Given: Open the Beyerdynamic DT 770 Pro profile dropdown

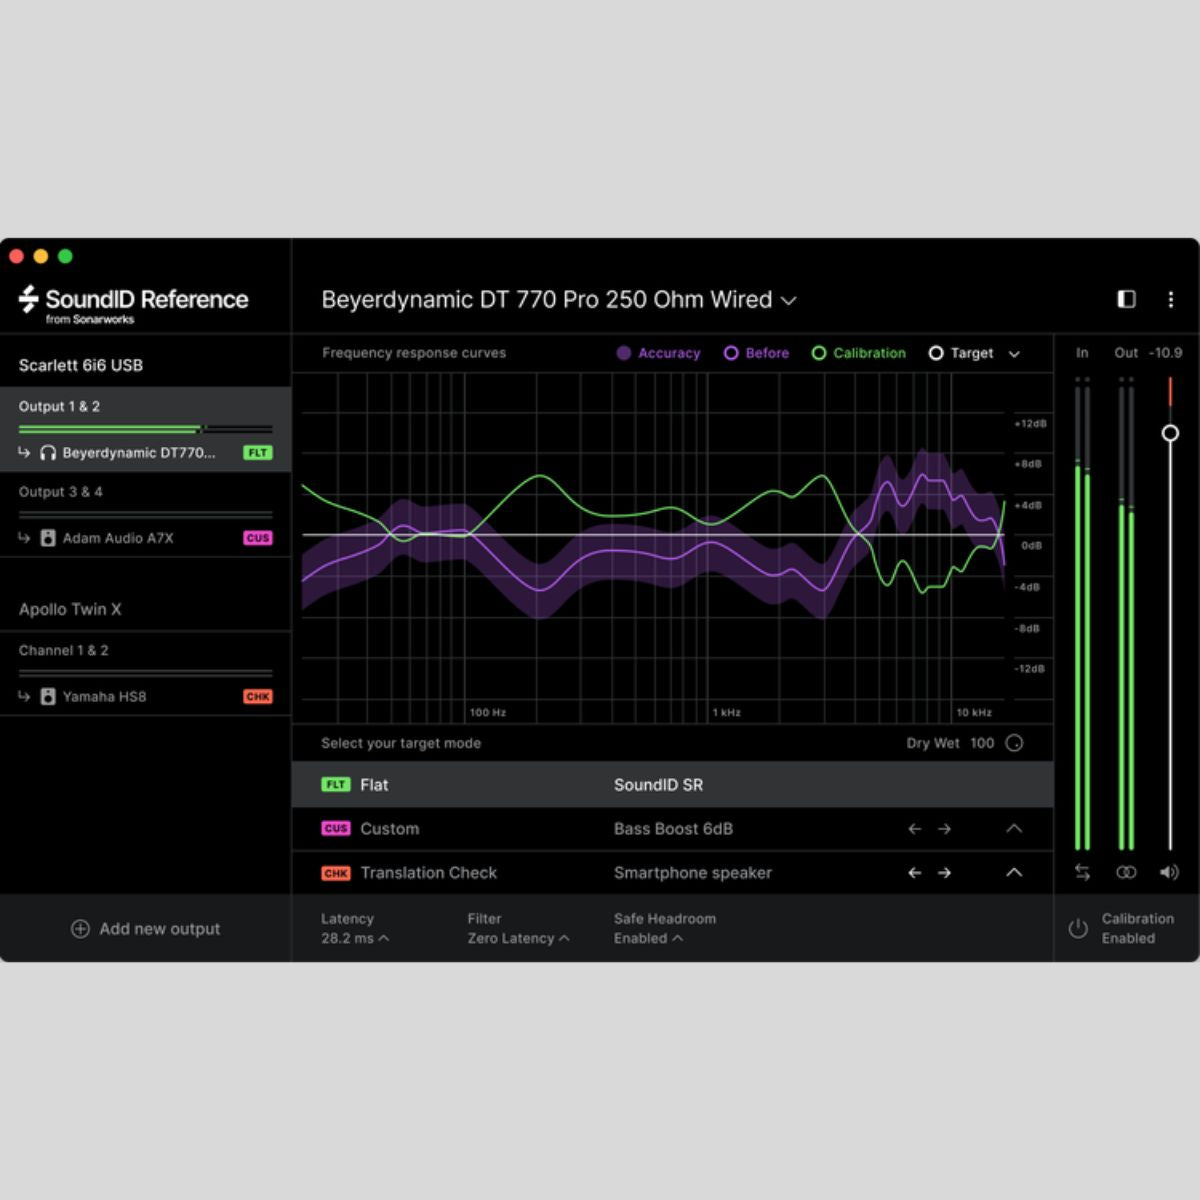Looking at the screenshot, I should (558, 300).
